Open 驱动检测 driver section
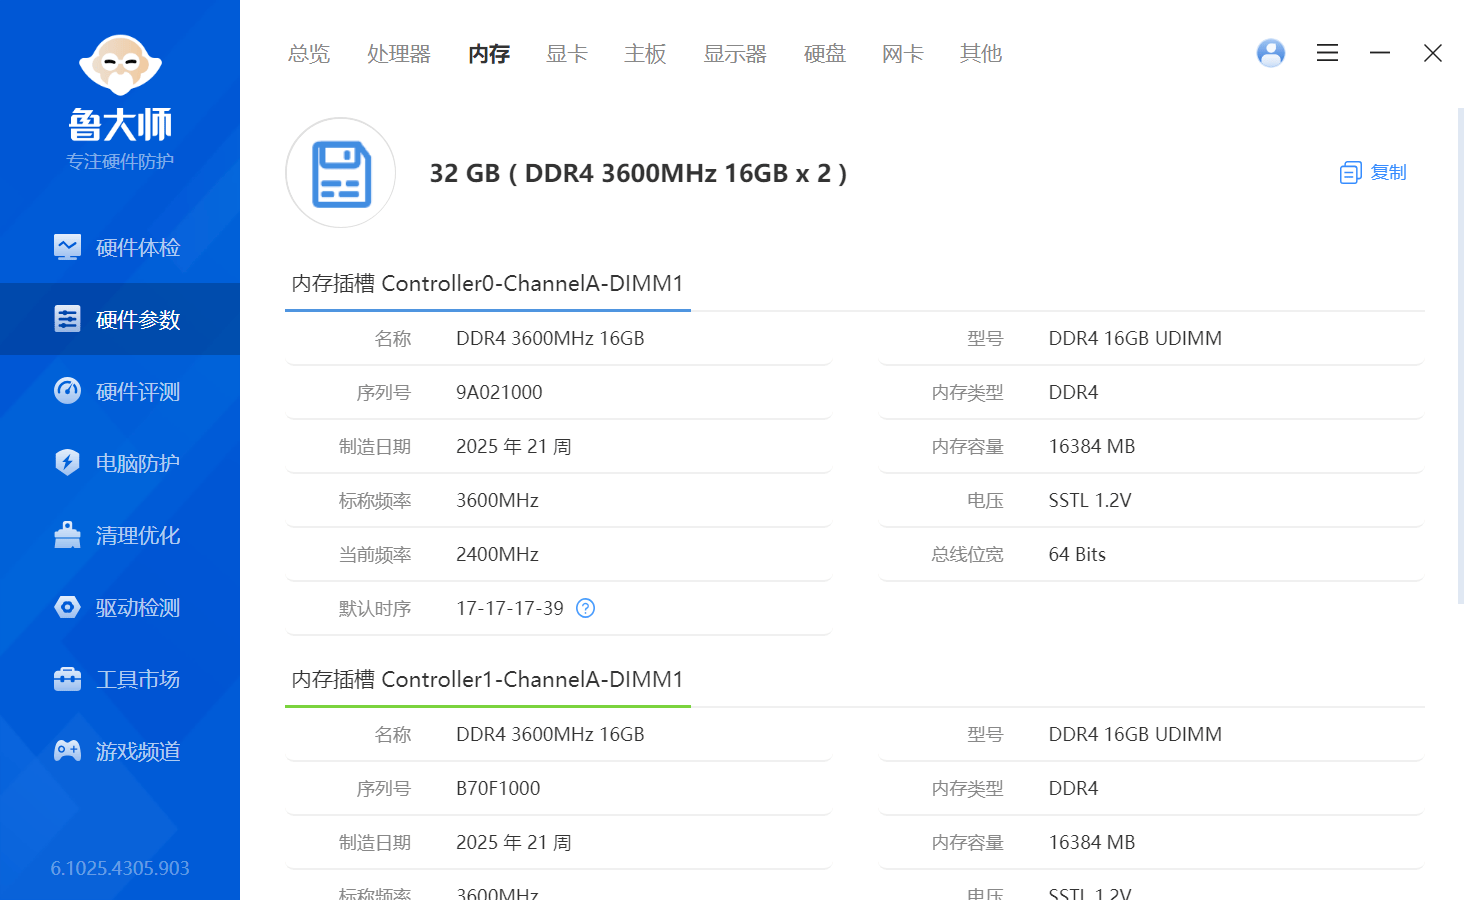The height and width of the screenshot is (900, 1470). [x=120, y=607]
